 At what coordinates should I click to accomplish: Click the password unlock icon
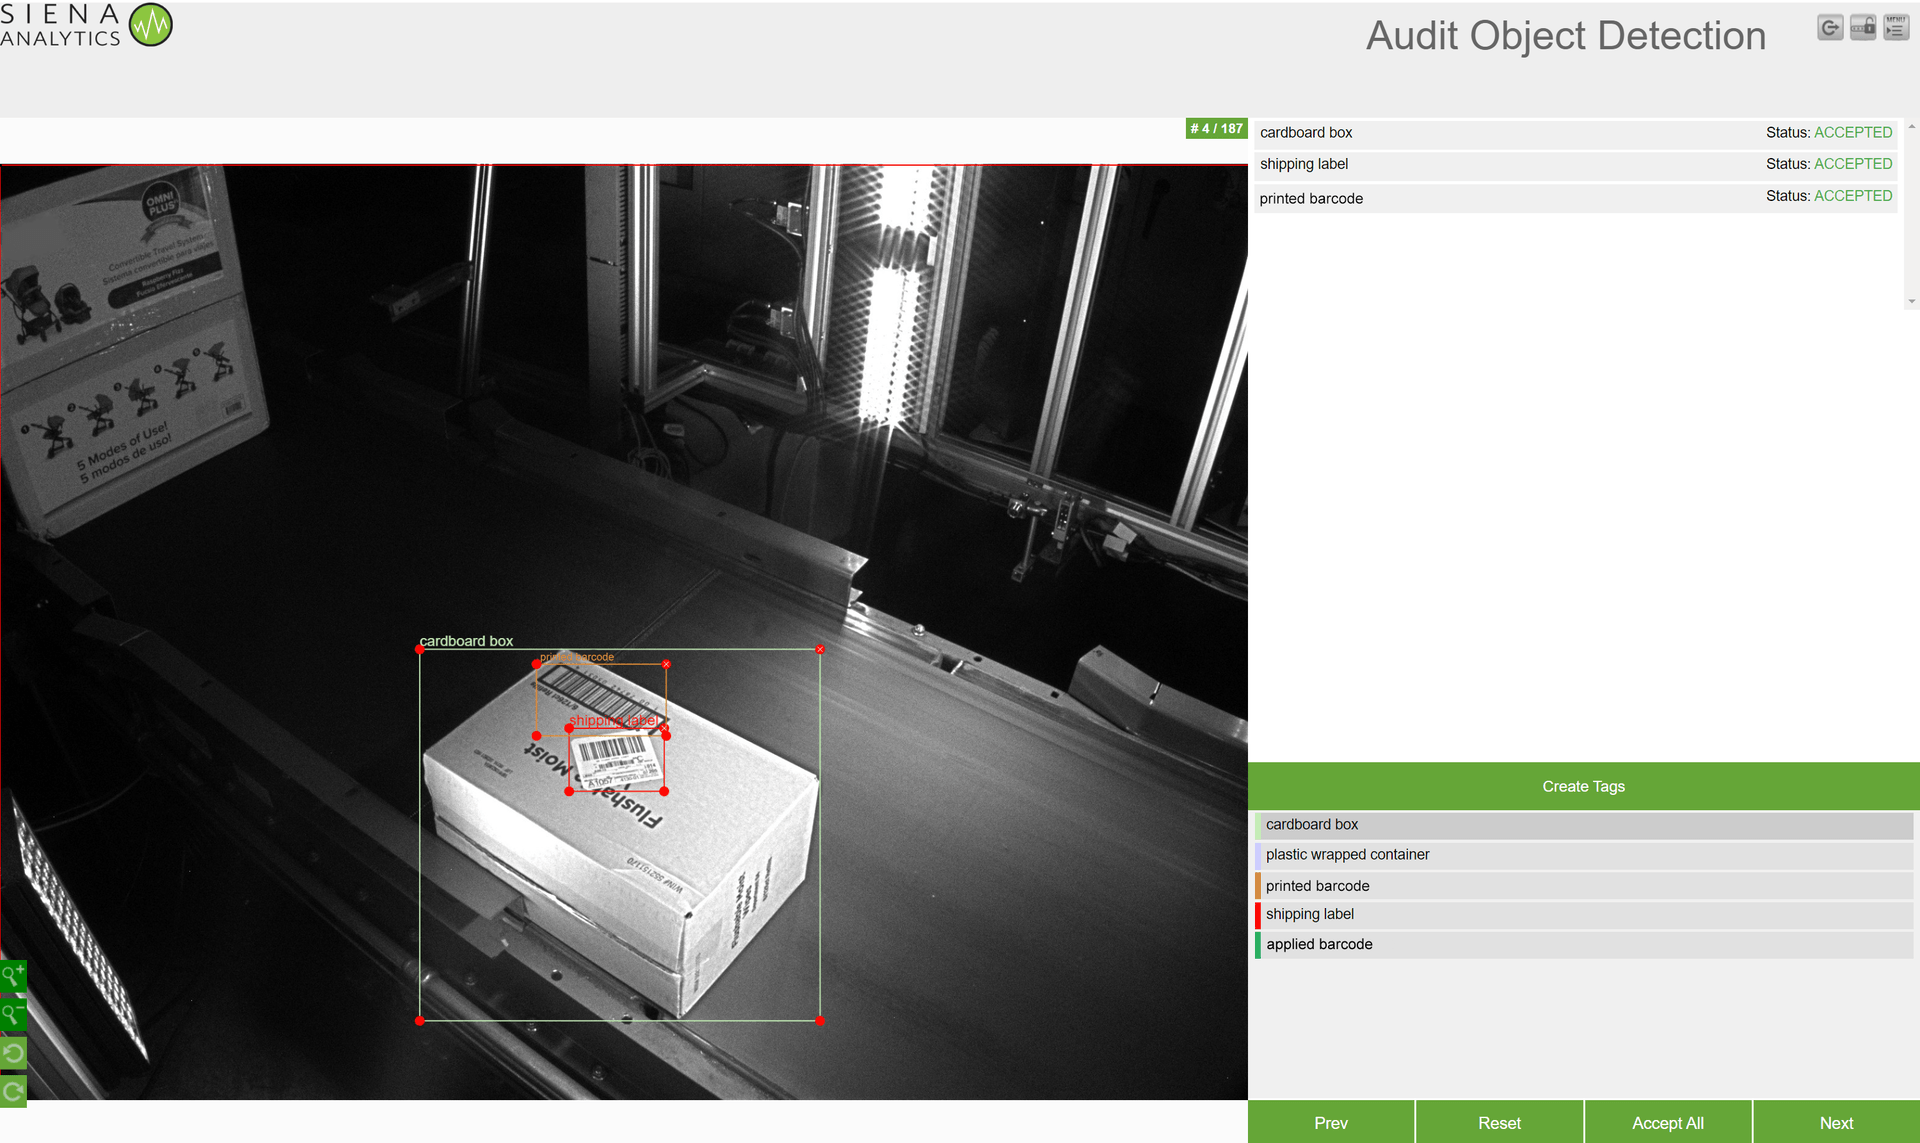click(x=1863, y=27)
